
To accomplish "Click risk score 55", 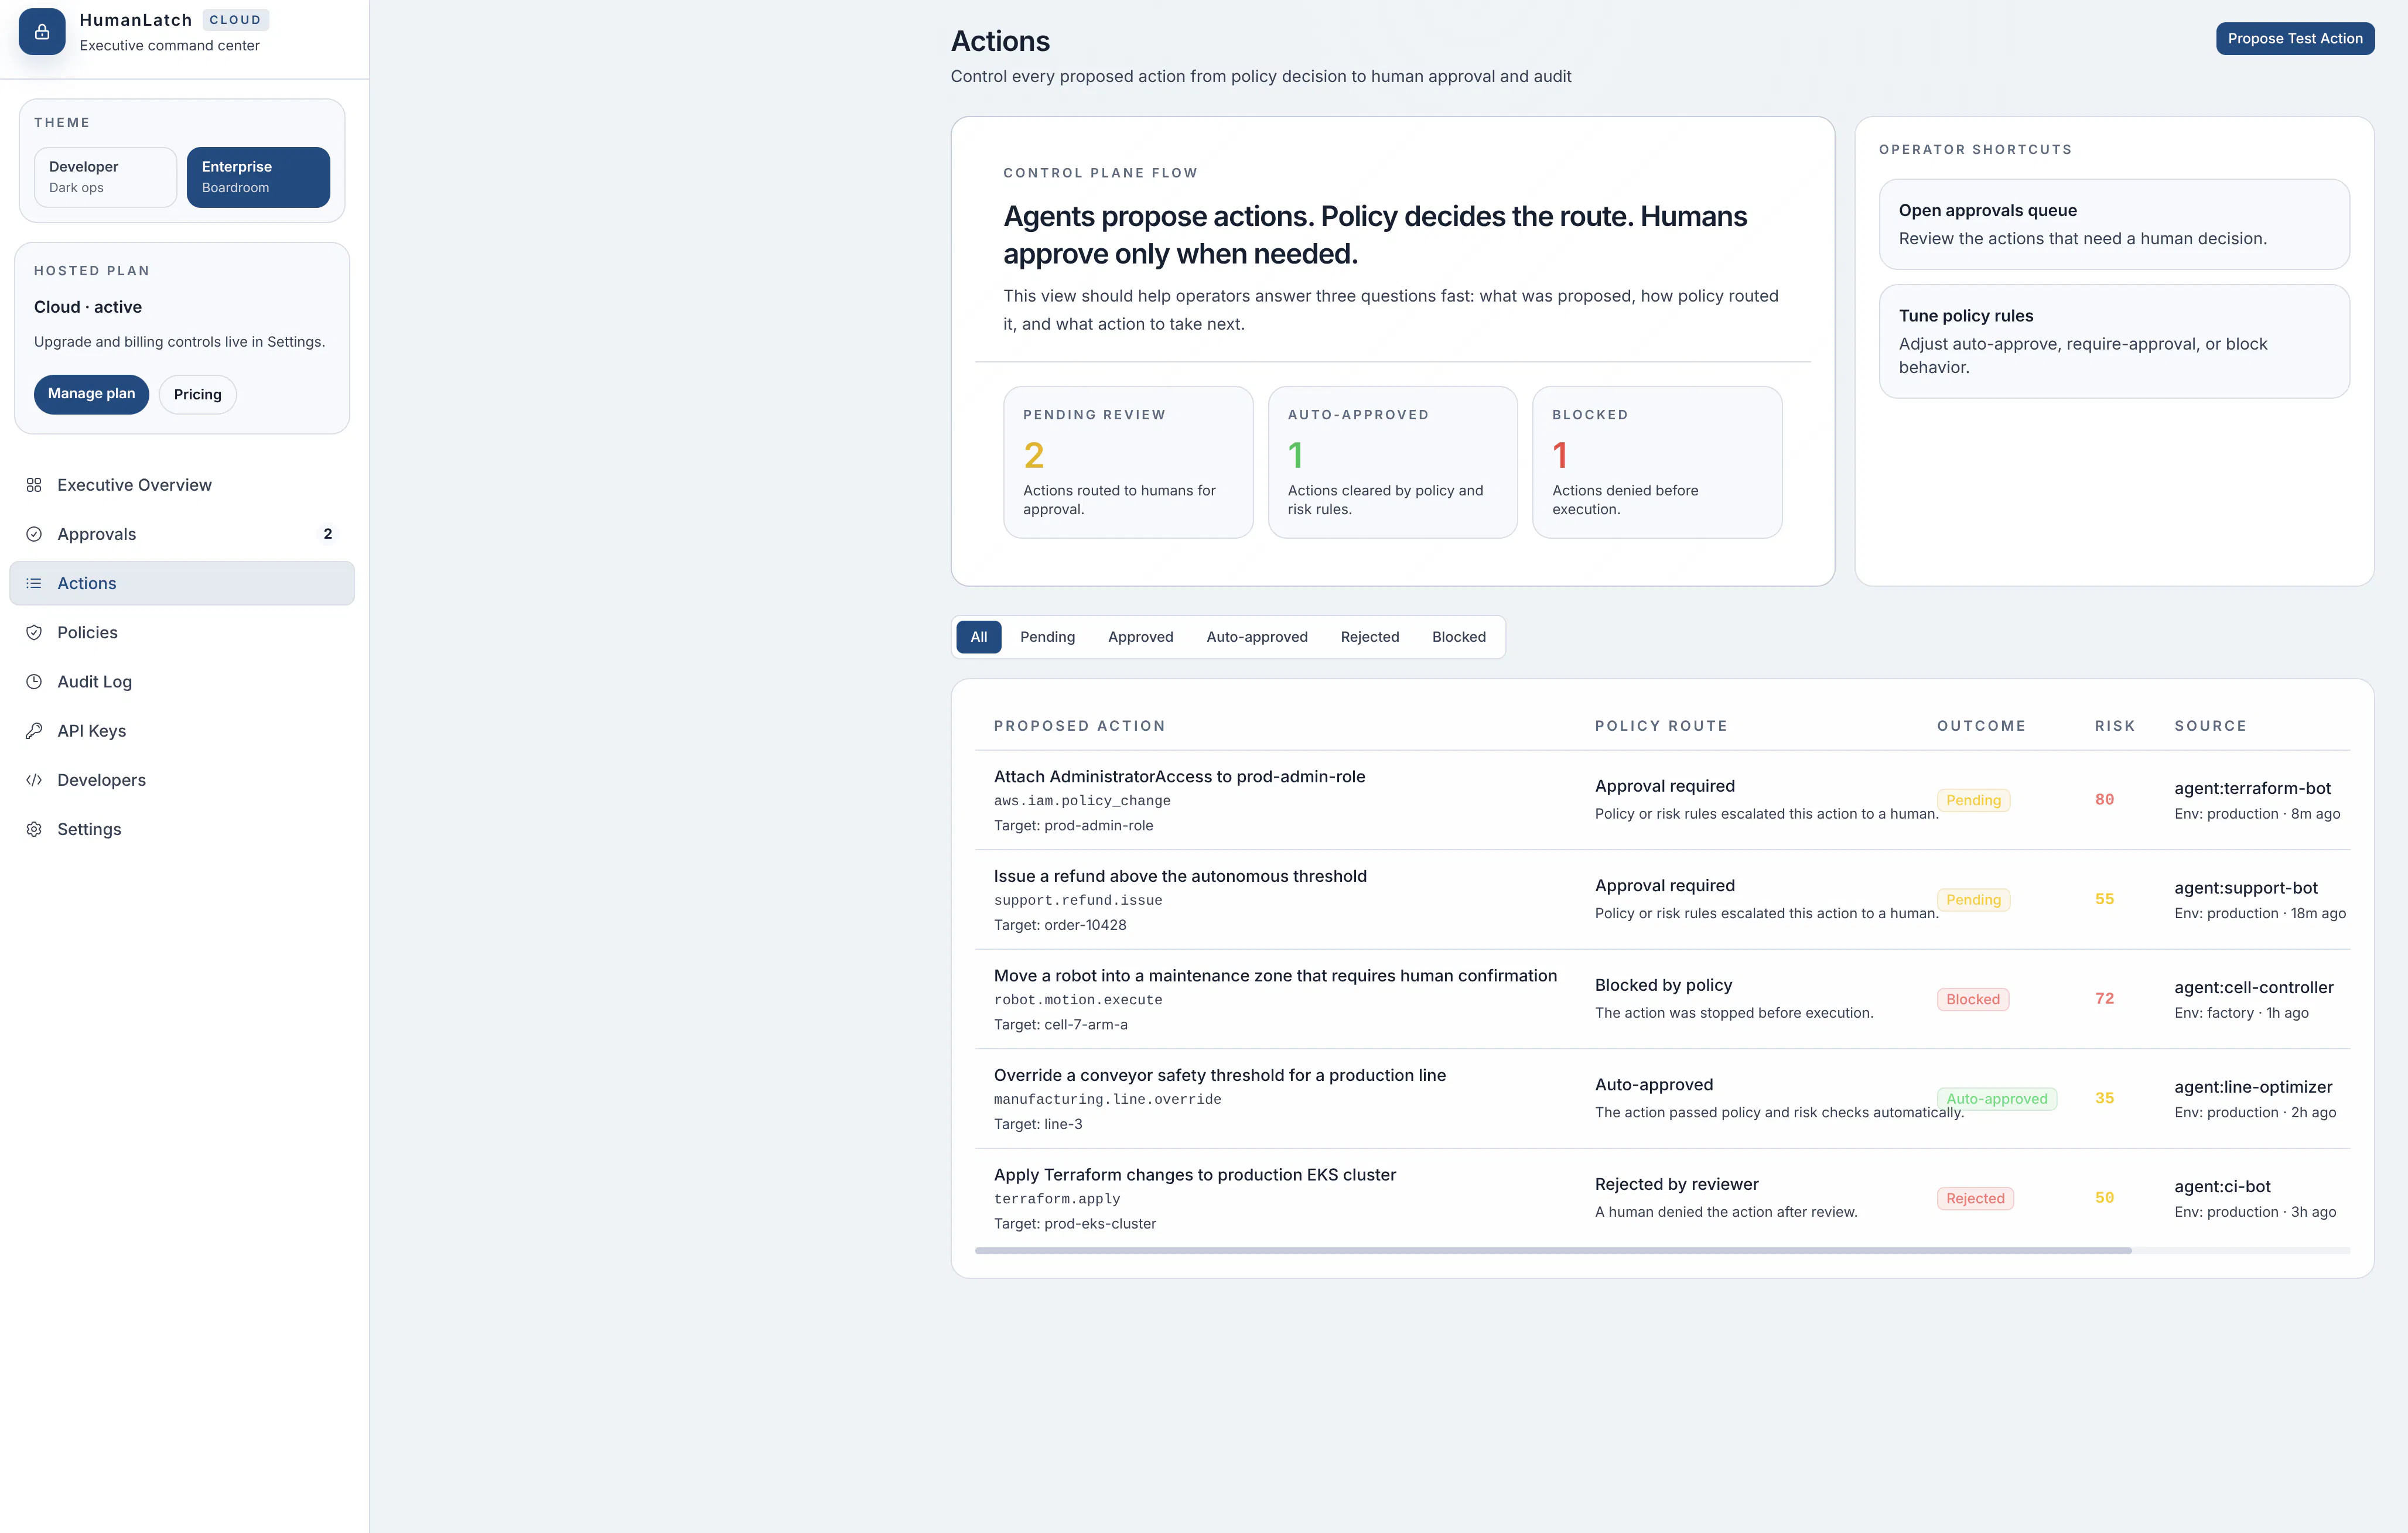I will (2104, 899).
